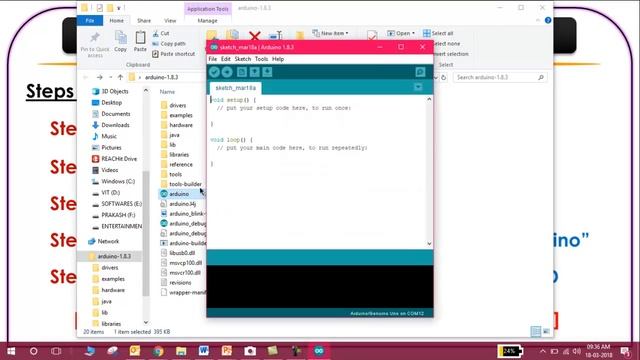Open Arduino Sketch menu
The width and height of the screenshot is (640, 360).
click(242, 59)
